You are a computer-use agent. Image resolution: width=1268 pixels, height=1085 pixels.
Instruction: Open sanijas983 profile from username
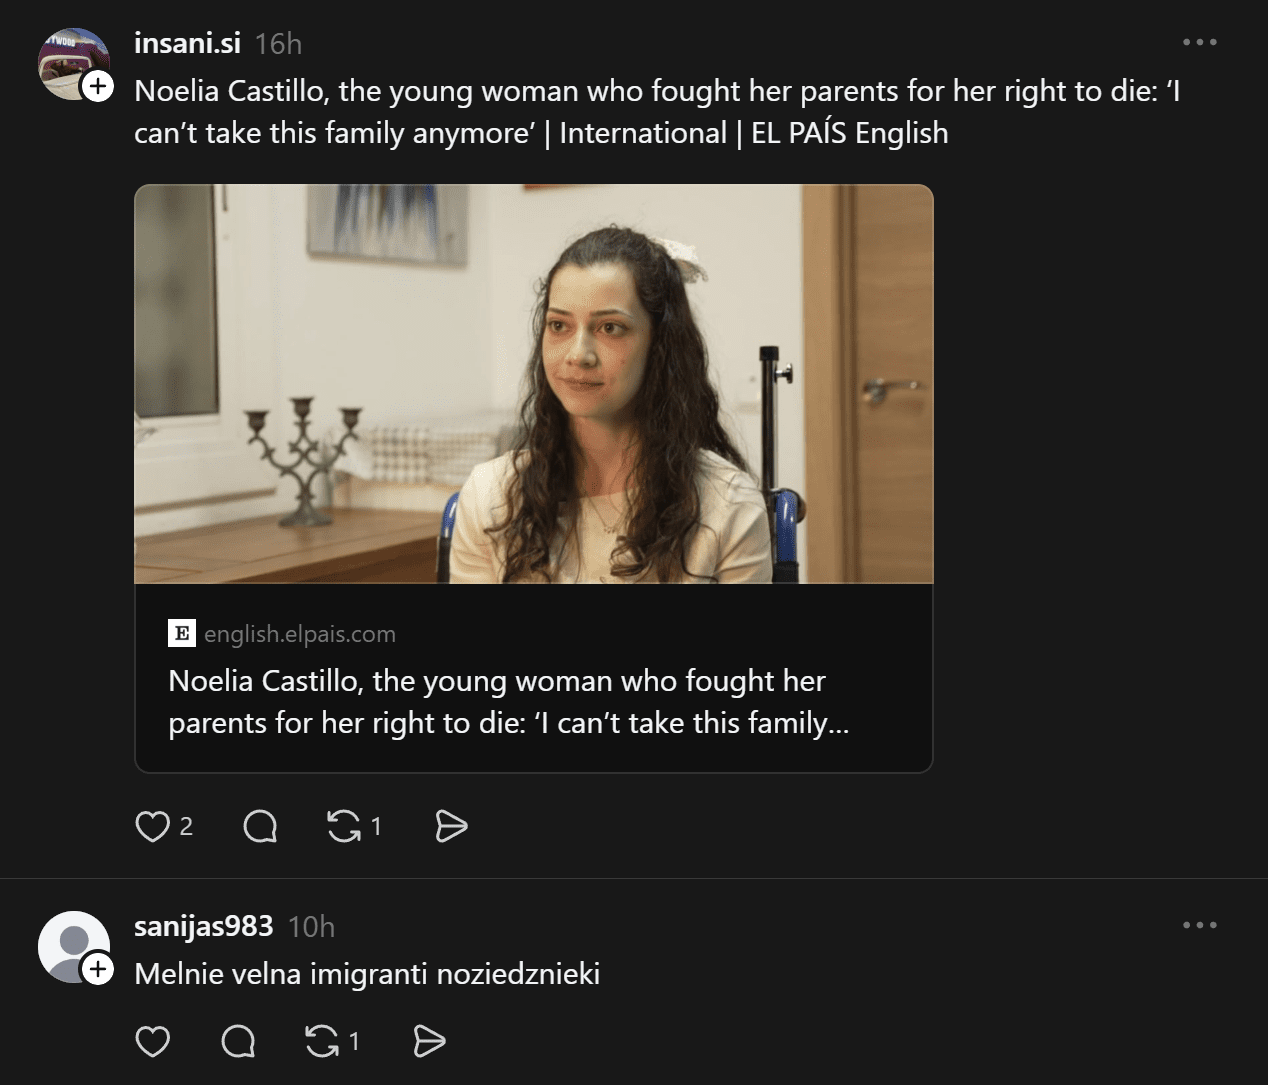tap(203, 926)
